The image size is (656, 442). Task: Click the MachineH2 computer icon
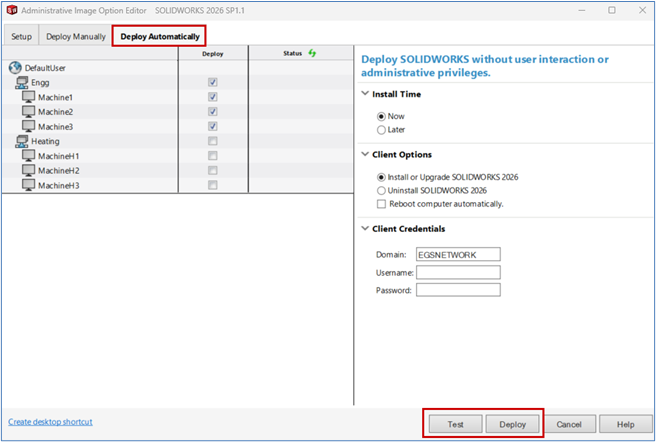[x=28, y=170]
